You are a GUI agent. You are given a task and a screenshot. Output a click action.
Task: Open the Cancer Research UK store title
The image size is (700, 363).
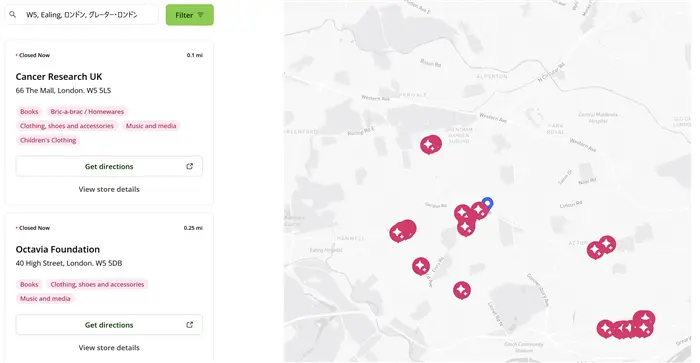click(59, 77)
